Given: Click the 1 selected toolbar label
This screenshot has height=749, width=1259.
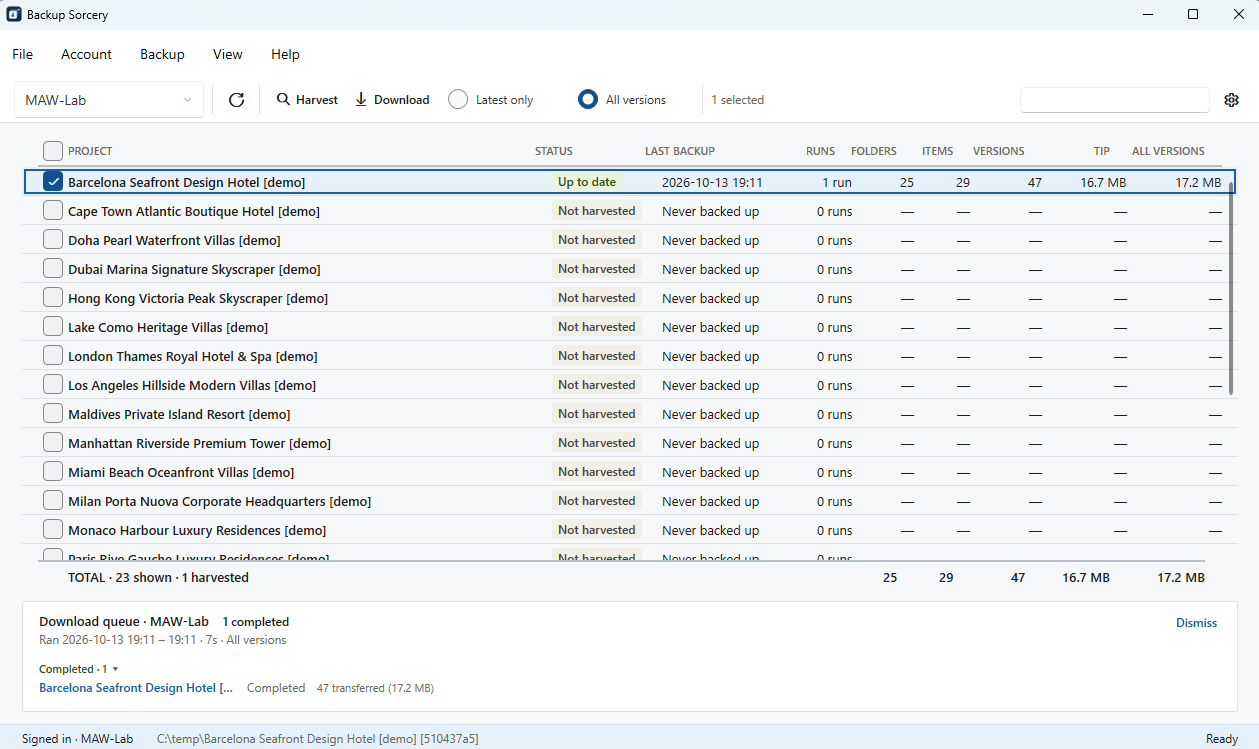Looking at the screenshot, I should pyautogui.click(x=737, y=100).
